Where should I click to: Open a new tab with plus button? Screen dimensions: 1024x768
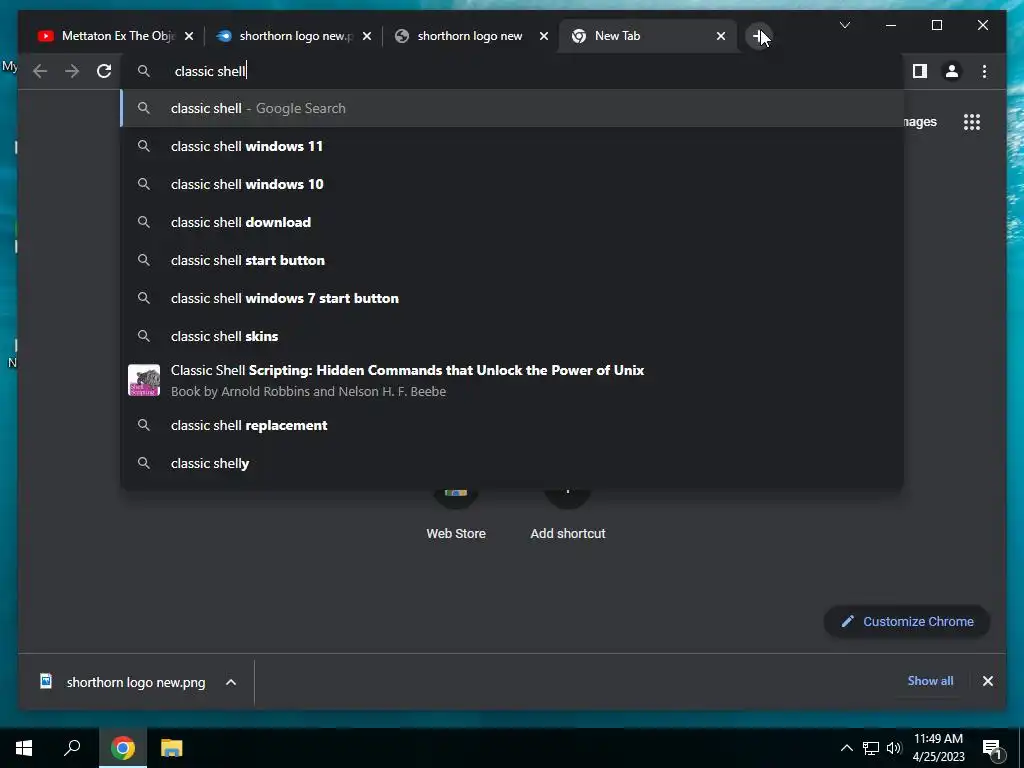[x=758, y=36]
